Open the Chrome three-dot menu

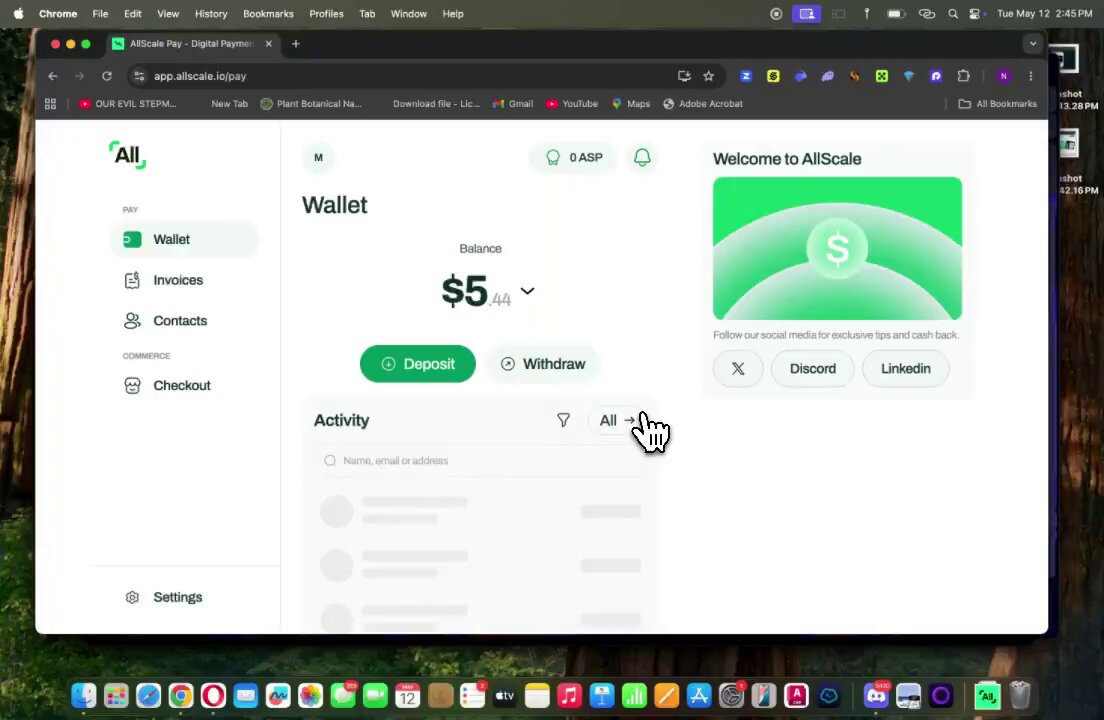coord(1031,76)
